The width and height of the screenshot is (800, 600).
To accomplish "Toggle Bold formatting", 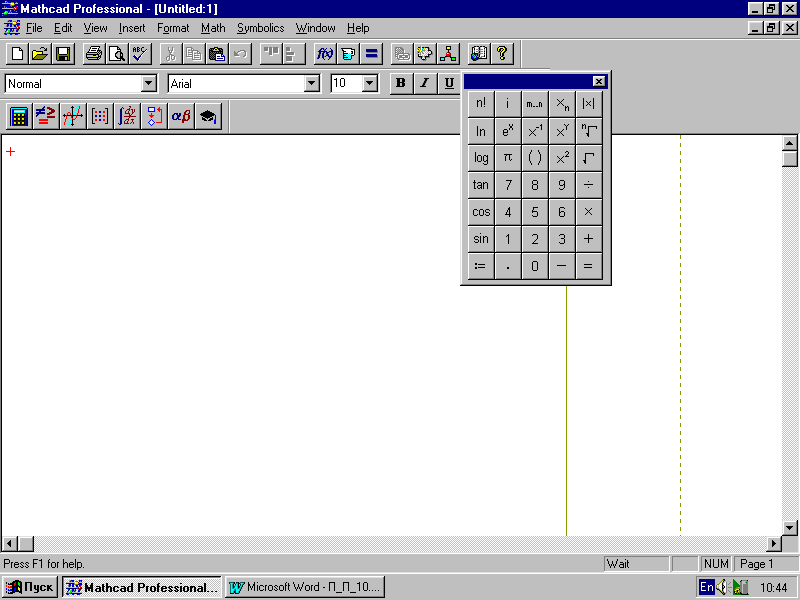I will (x=401, y=83).
